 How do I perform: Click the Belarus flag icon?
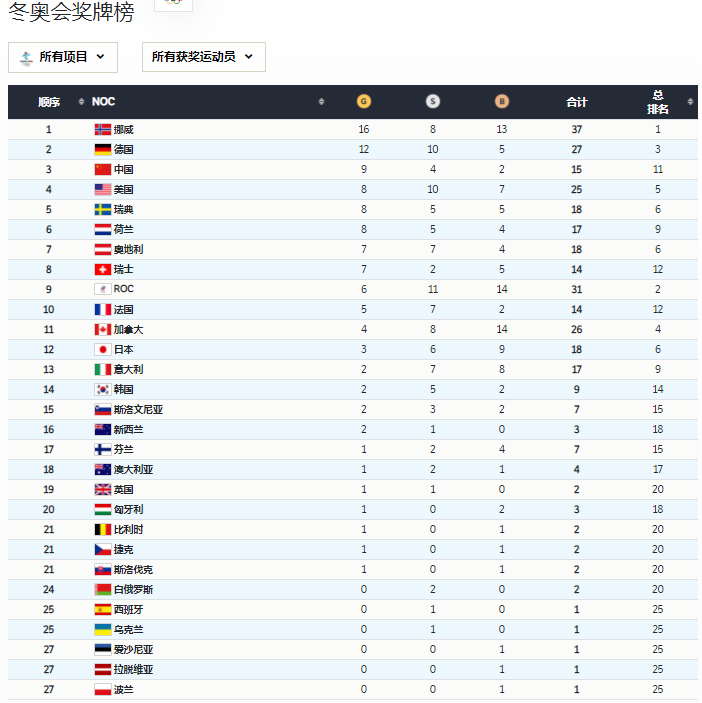[103, 590]
